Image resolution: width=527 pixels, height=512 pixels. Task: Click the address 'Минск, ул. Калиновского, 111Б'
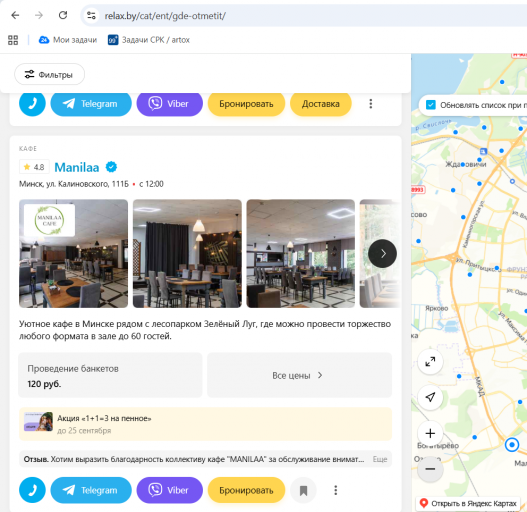(74, 184)
